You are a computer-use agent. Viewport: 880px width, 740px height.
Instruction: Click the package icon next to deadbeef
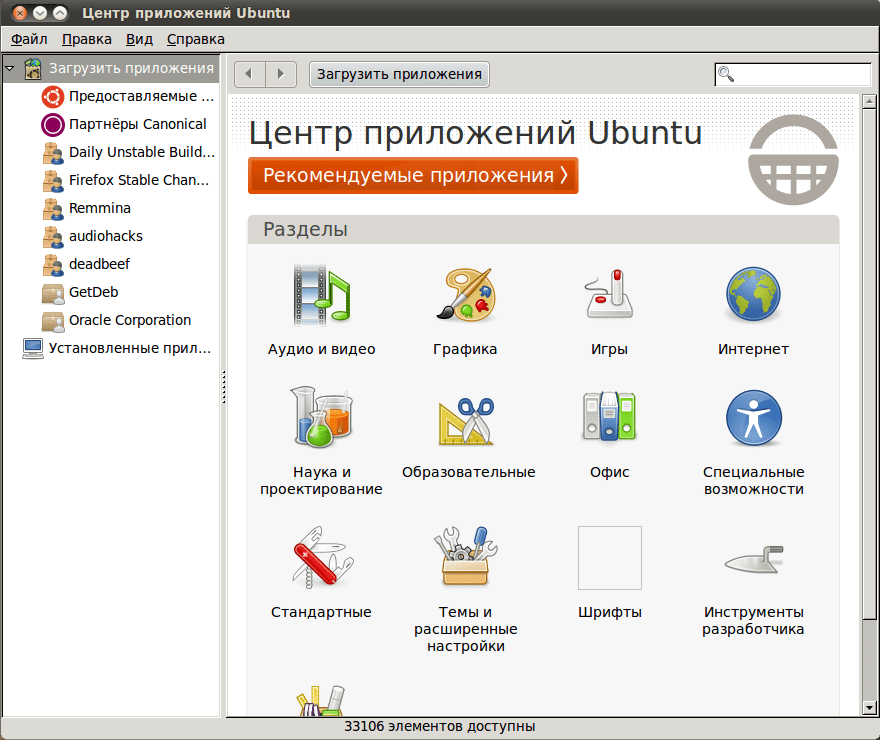[x=53, y=265]
